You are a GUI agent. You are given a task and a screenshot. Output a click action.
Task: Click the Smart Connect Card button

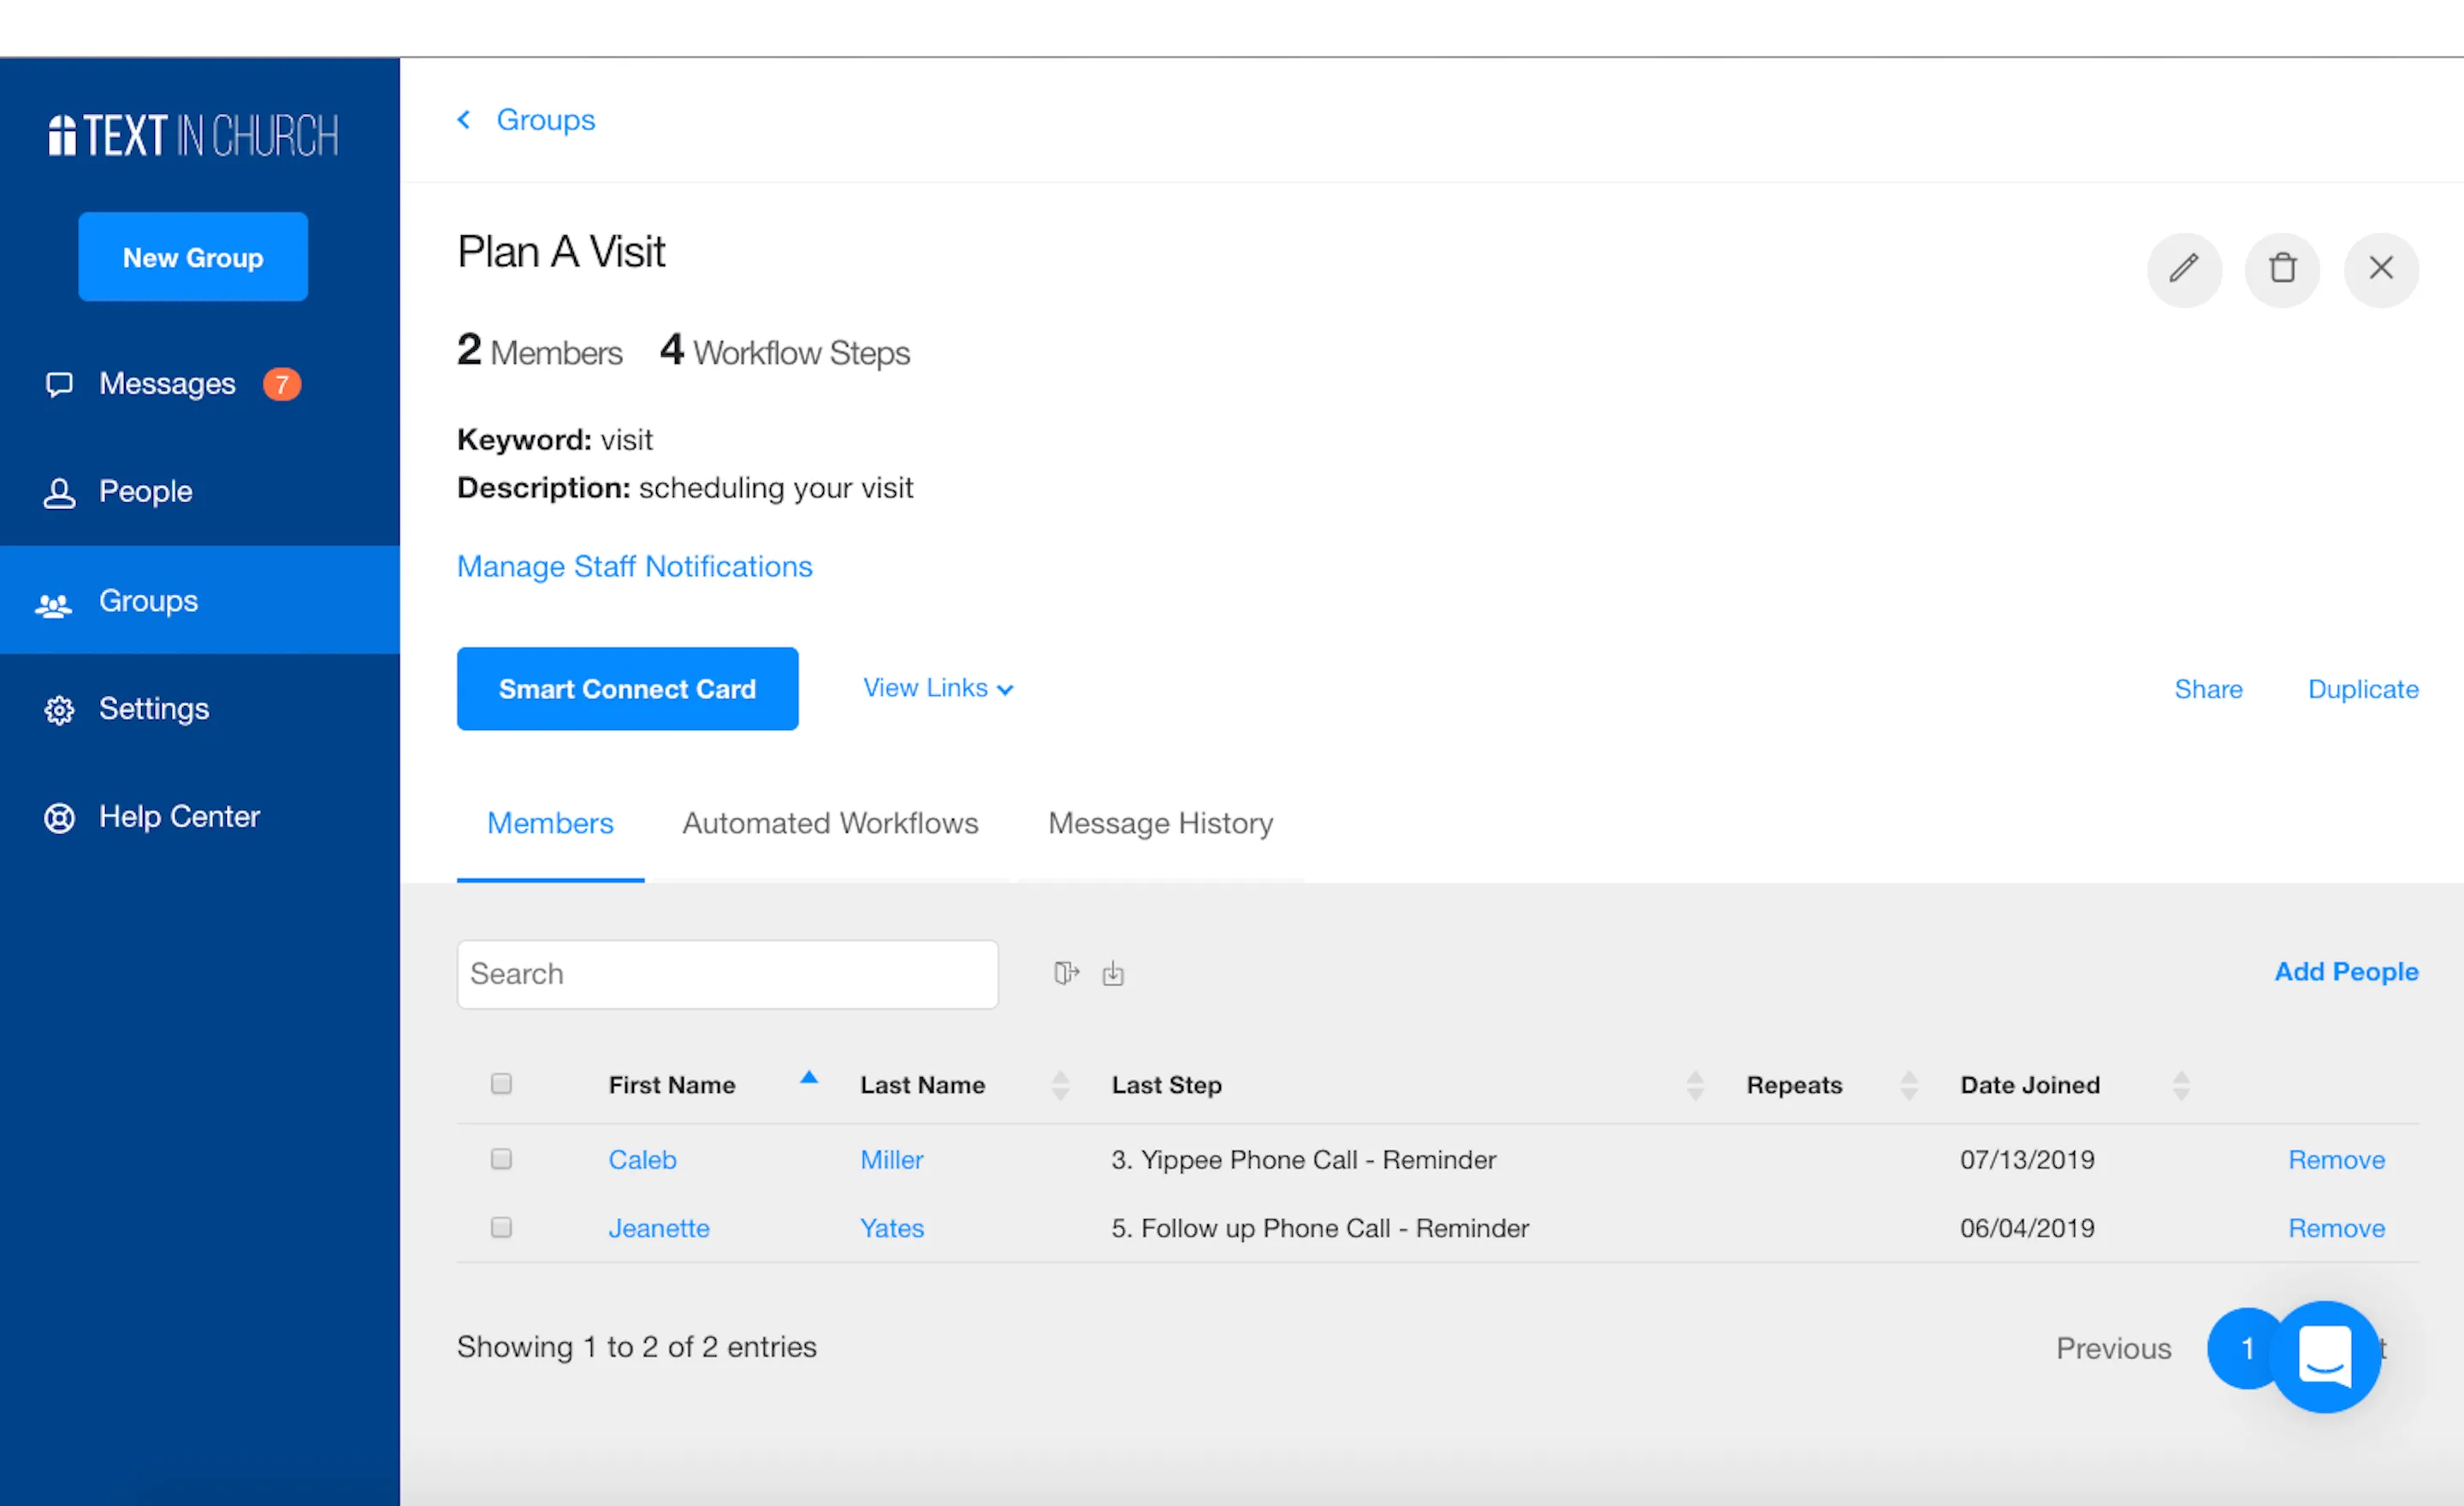point(627,689)
